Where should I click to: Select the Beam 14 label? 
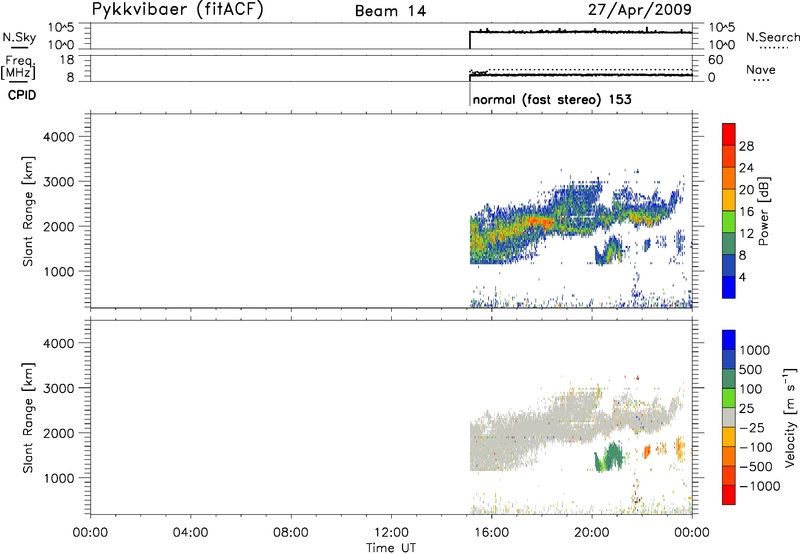[x=390, y=11]
